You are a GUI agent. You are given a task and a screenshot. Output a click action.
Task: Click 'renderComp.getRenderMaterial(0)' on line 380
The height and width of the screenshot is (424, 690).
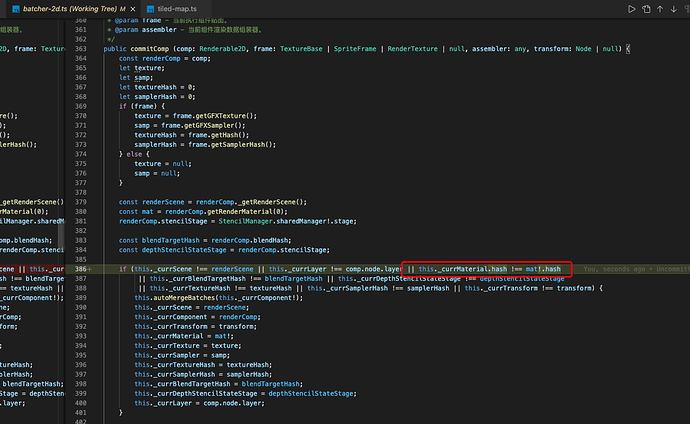point(226,212)
